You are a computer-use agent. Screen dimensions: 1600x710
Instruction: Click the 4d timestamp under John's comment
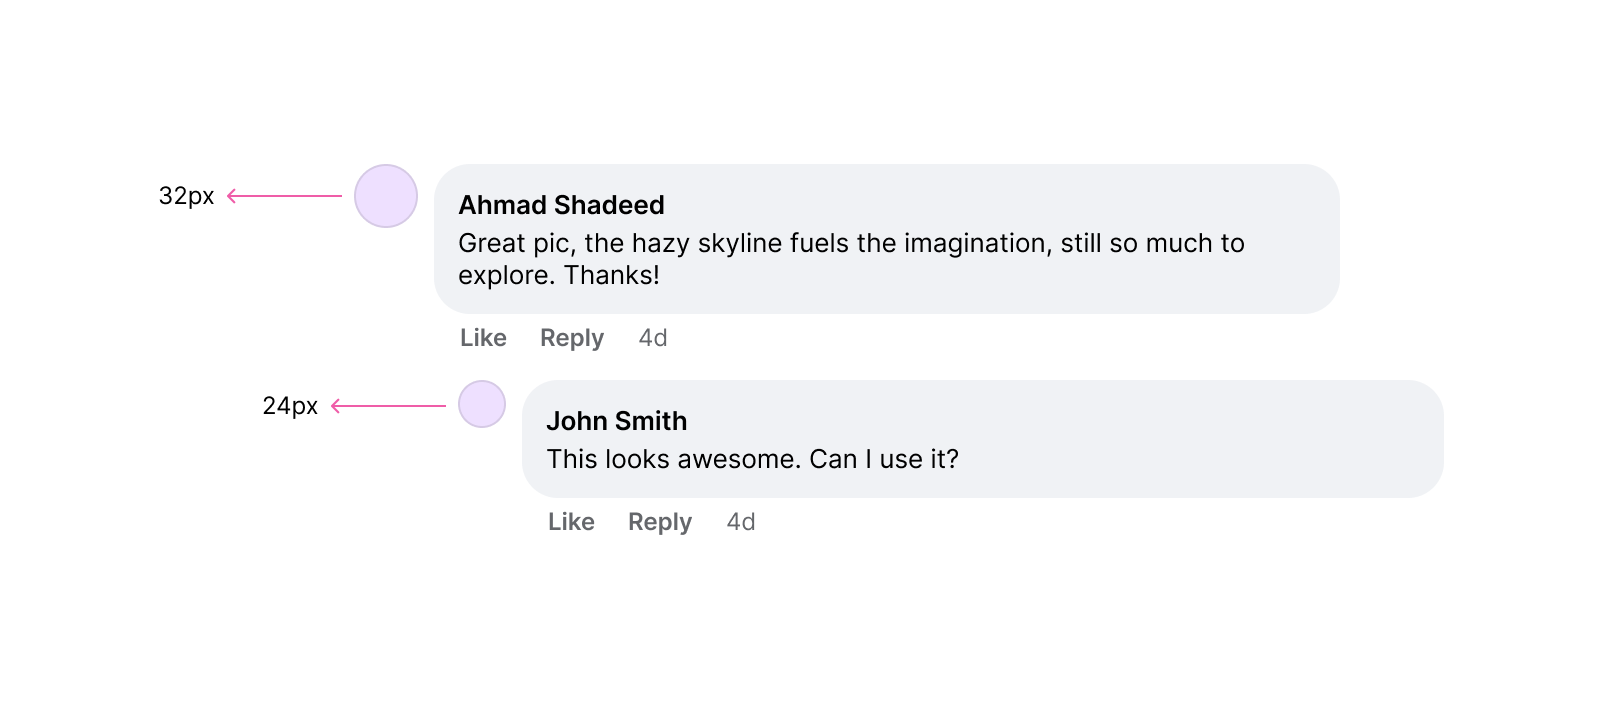[741, 522]
